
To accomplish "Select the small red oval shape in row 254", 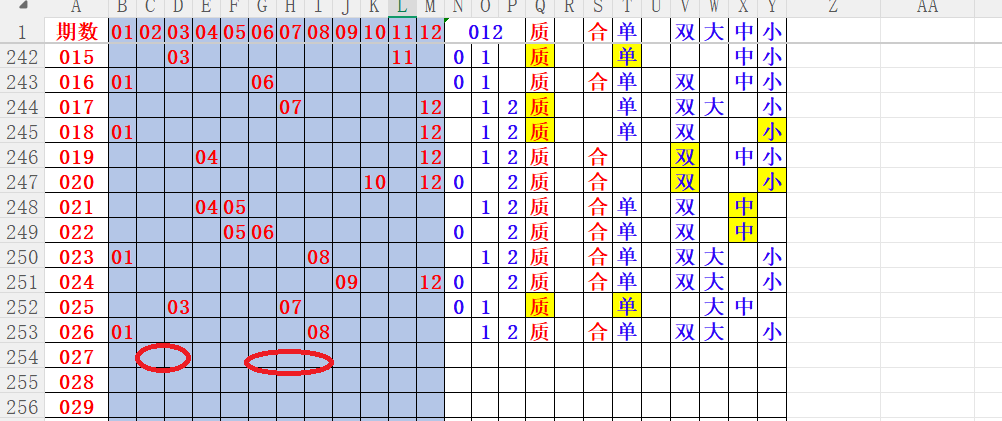I will (x=162, y=357).
